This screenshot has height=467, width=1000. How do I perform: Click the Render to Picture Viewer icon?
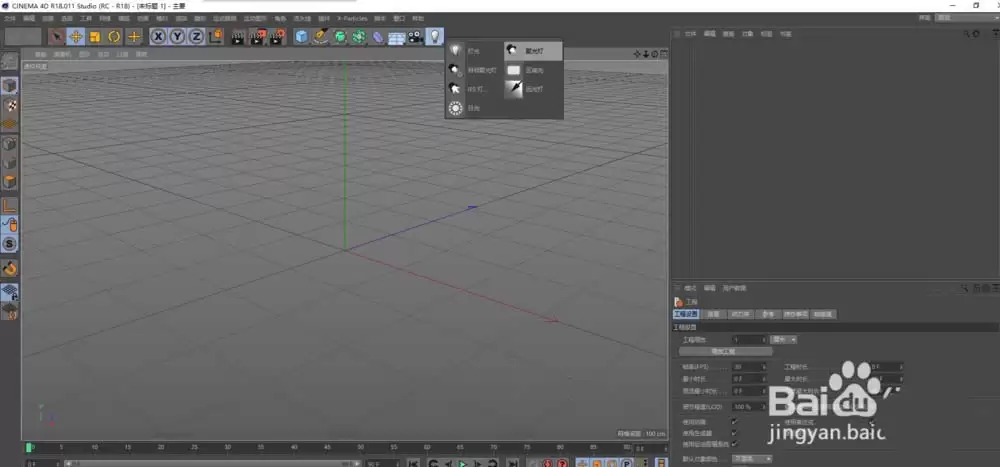pos(257,37)
